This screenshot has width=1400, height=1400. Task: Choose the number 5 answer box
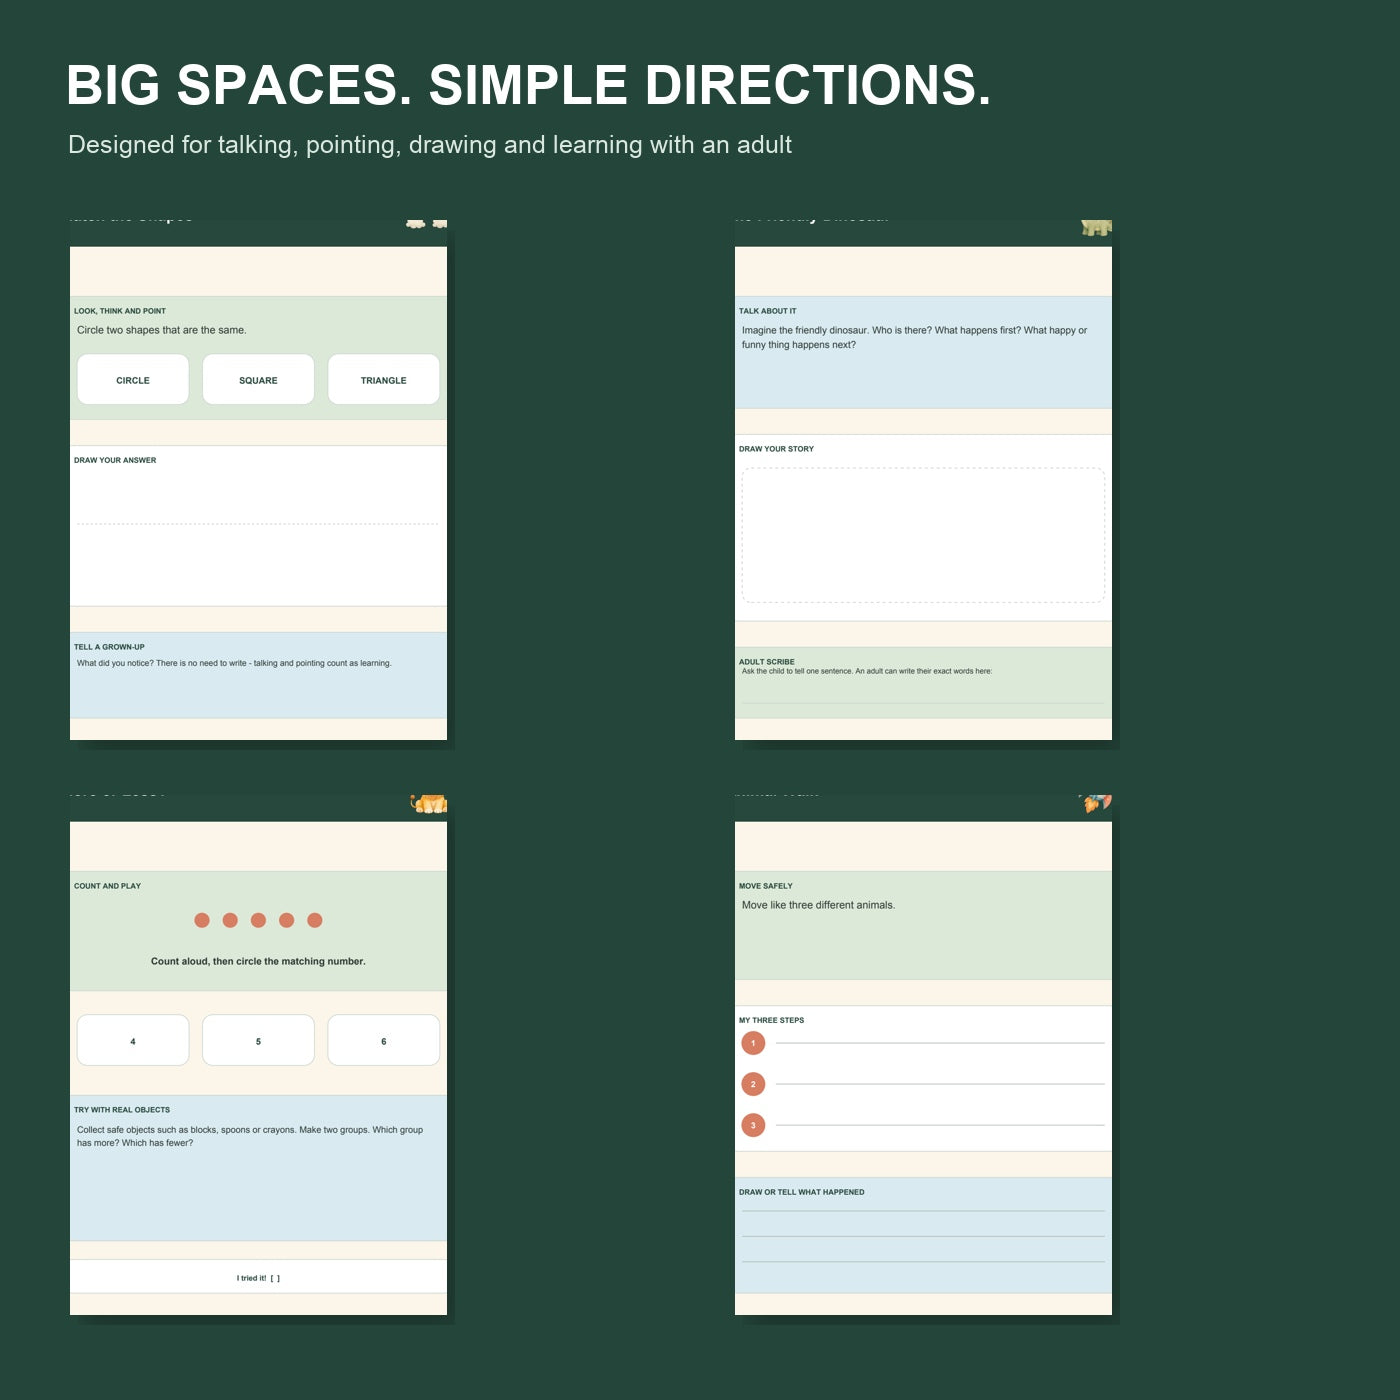pos(258,1040)
